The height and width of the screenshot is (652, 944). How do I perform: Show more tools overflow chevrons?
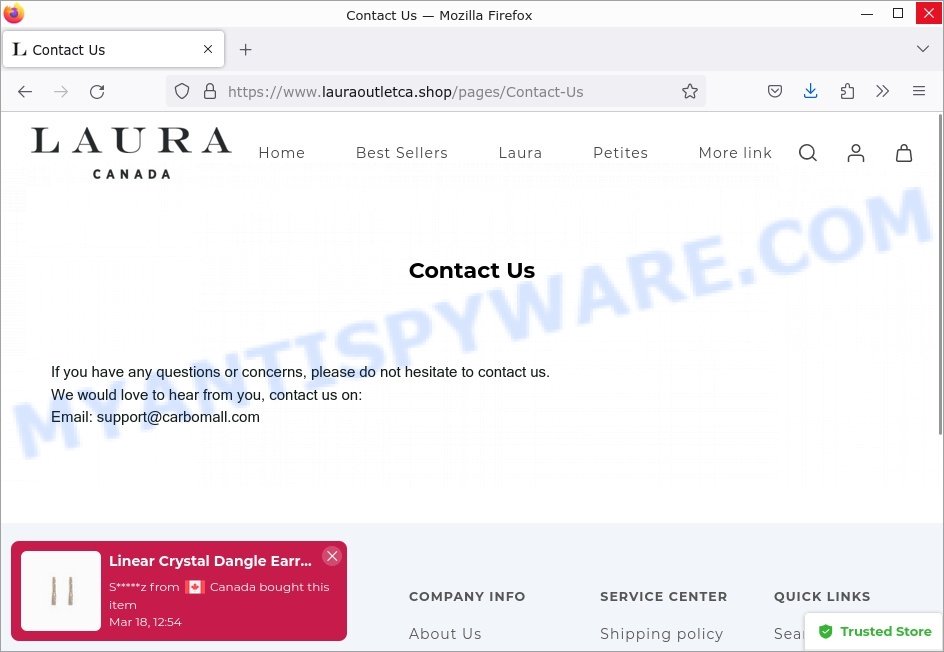883,92
